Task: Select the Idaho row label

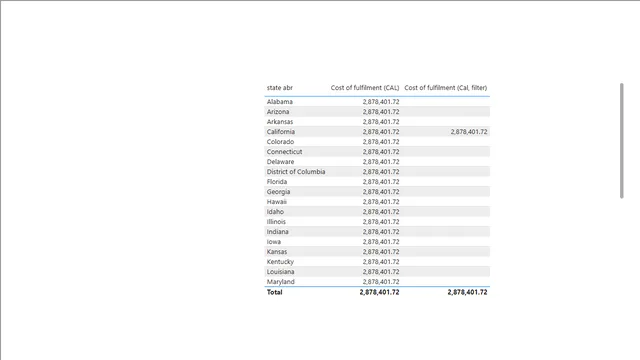Action: tap(275, 212)
